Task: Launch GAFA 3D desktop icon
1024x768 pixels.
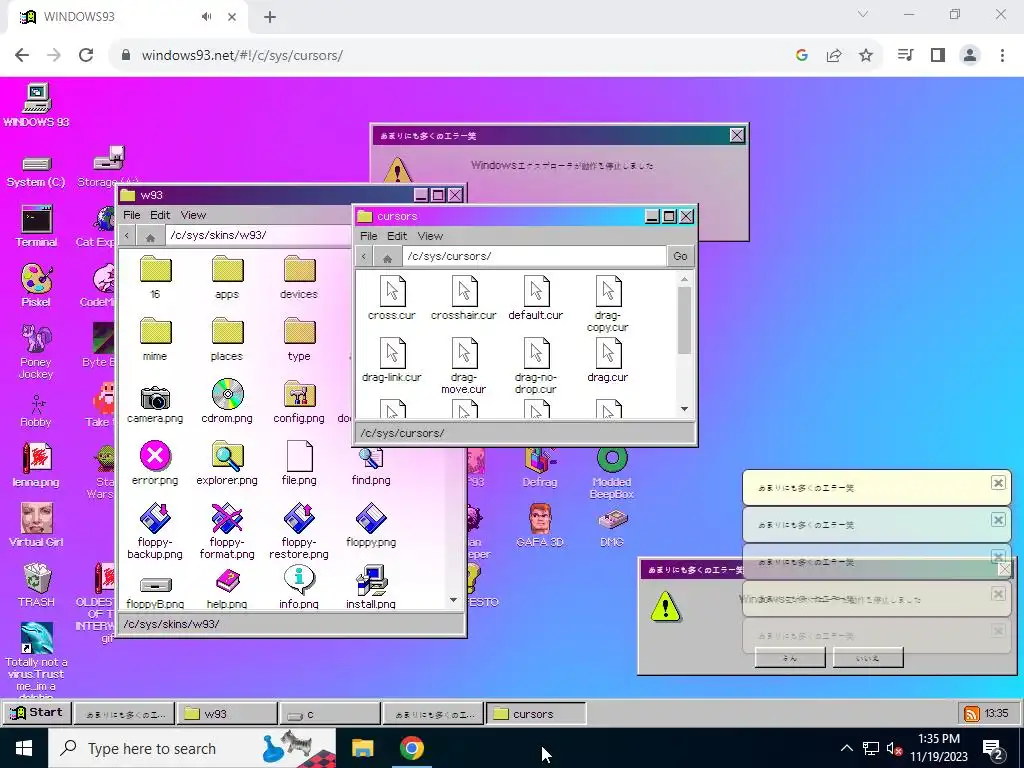Action: 540,526
